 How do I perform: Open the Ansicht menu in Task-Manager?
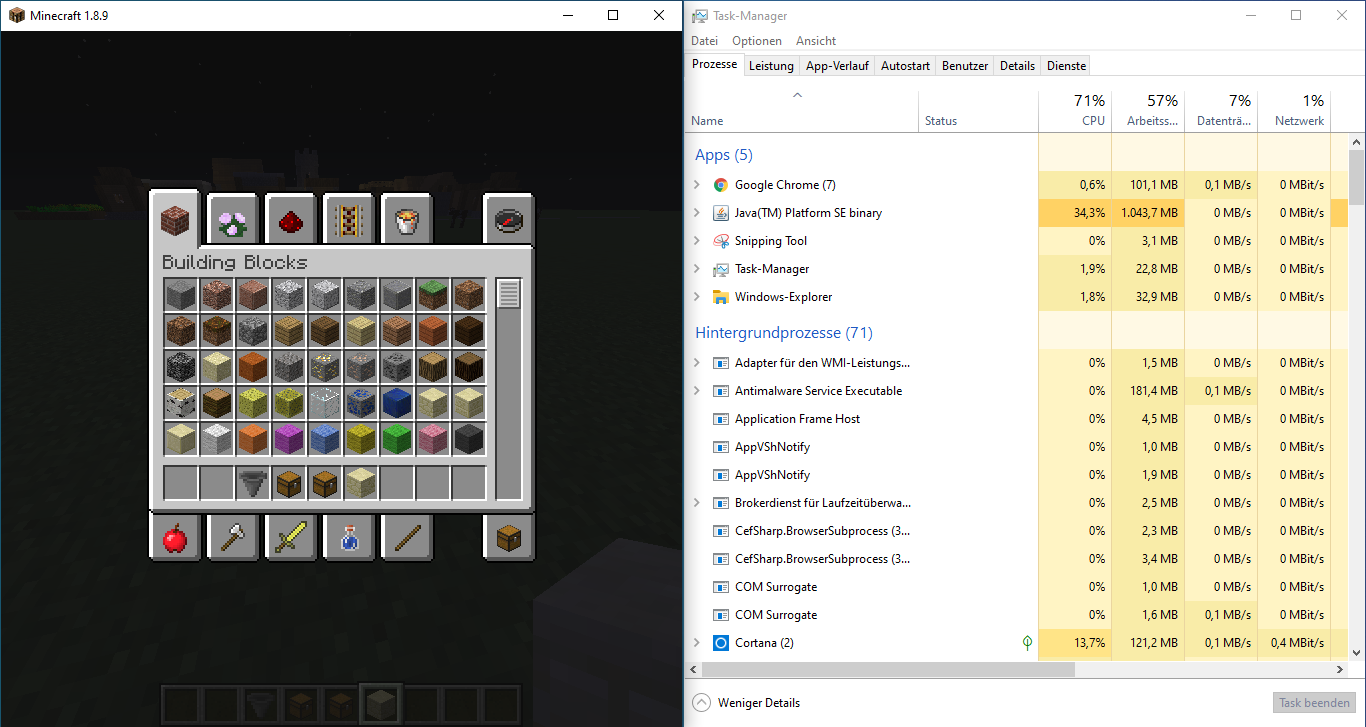point(816,41)
